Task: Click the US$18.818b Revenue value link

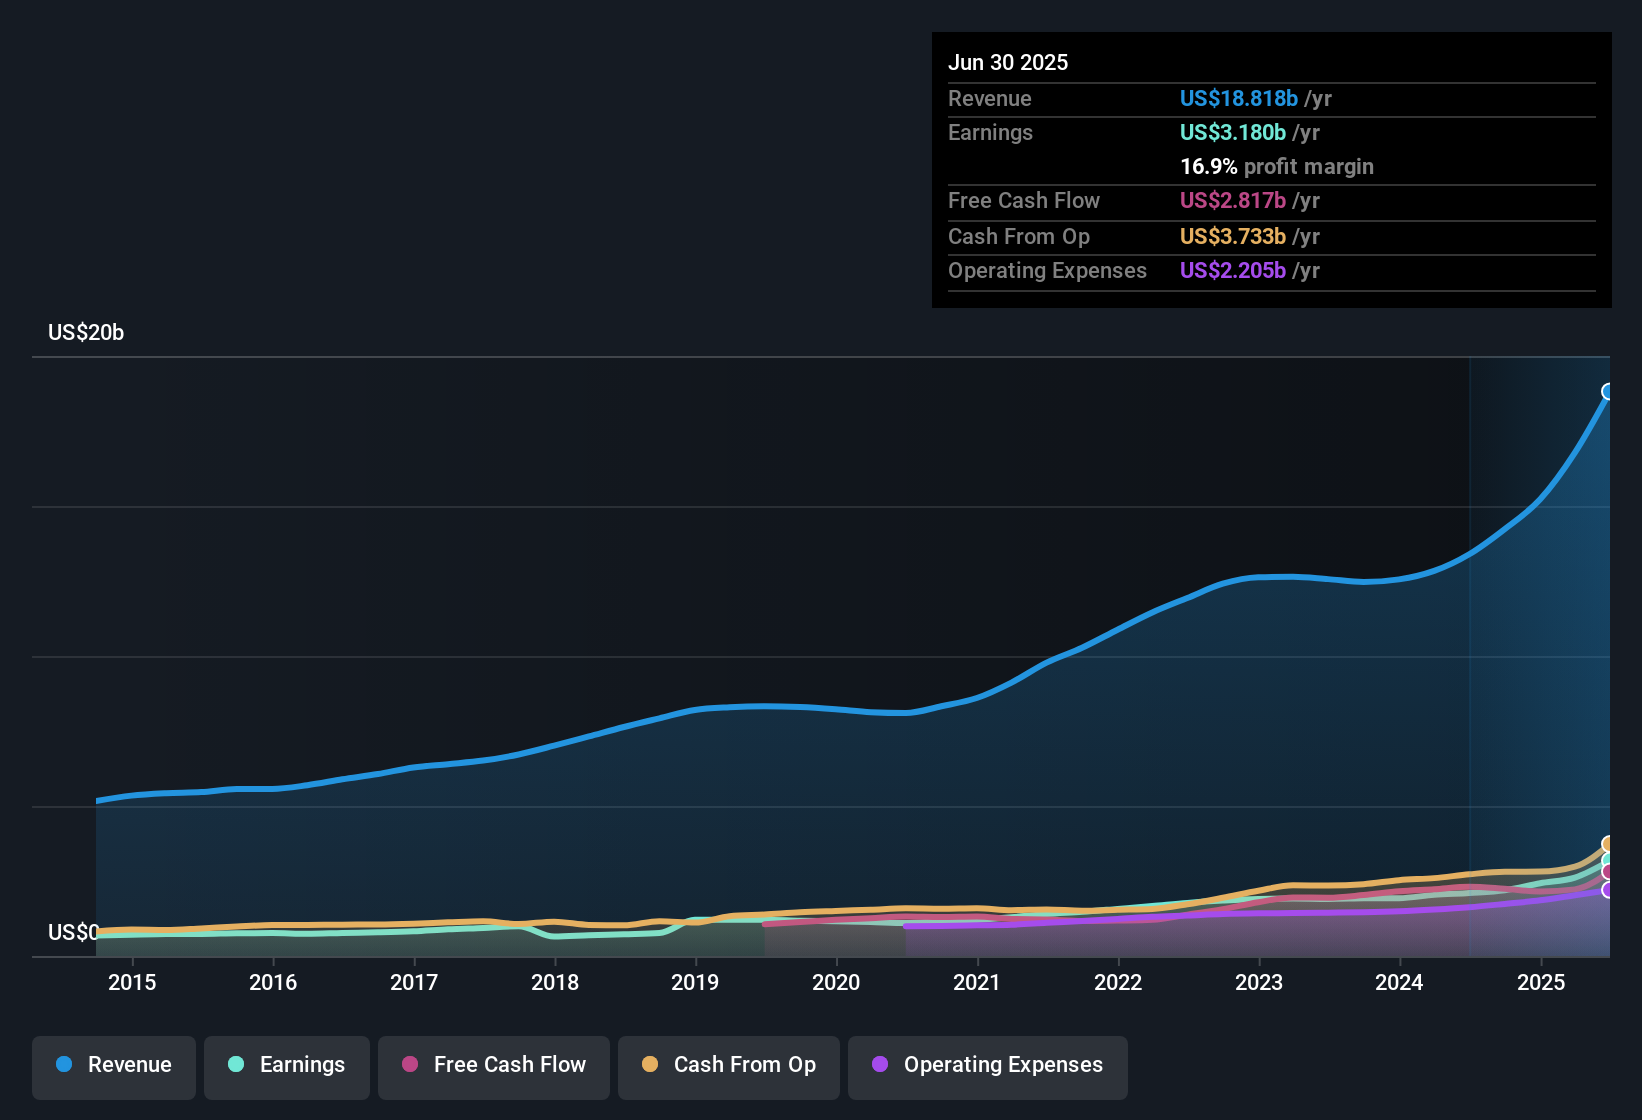Action: (x=1239, y=98)
